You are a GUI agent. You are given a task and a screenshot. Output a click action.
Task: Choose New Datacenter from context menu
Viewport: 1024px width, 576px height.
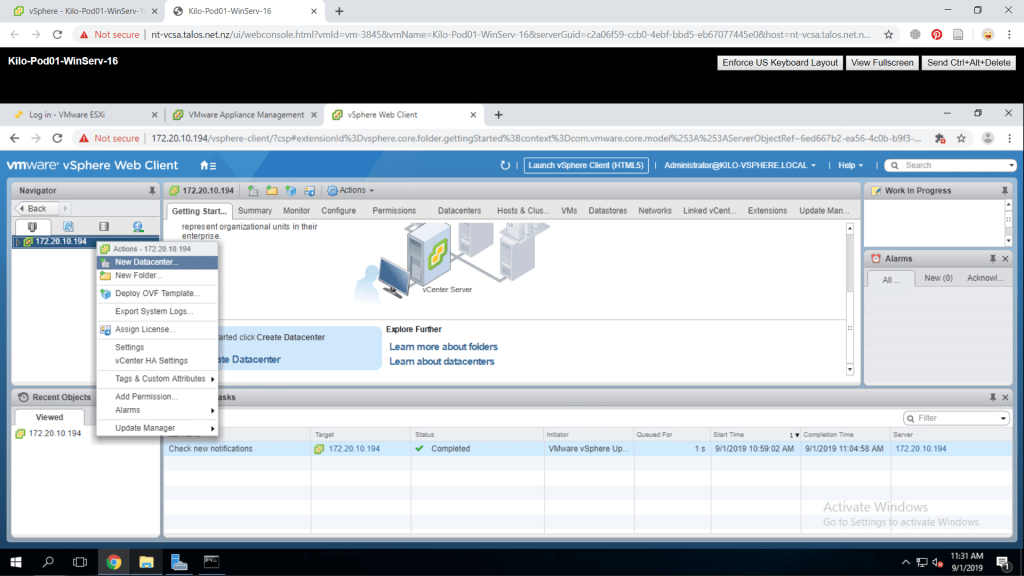tap(146, 262)
